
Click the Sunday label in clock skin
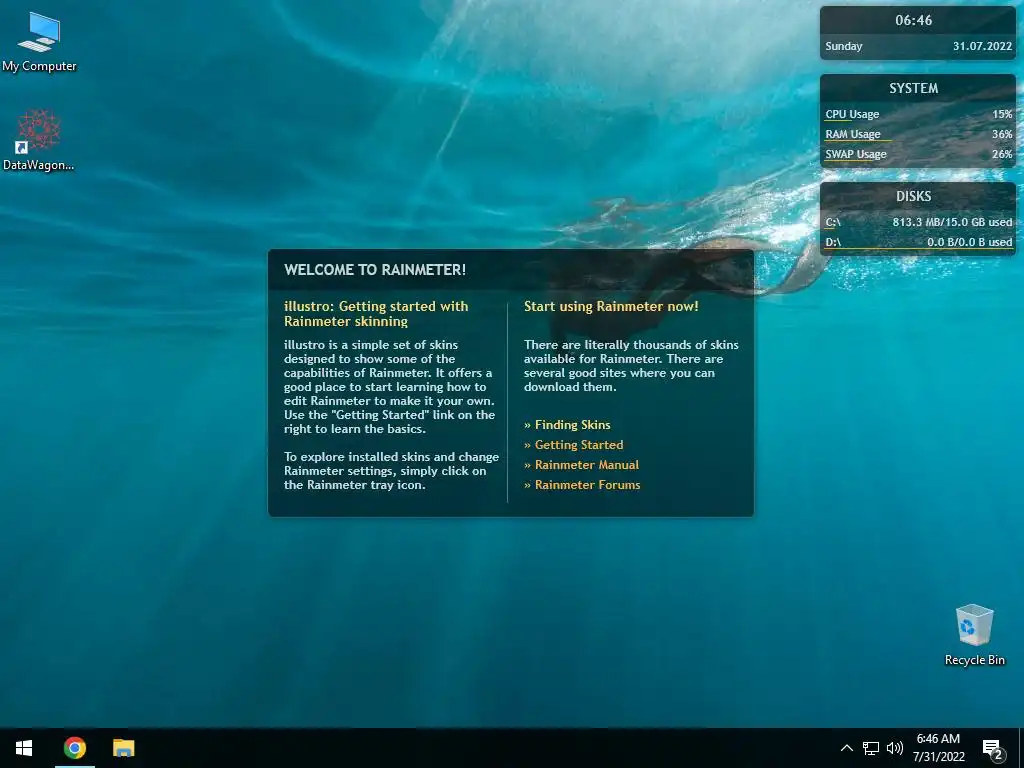[x=844, y=46]
